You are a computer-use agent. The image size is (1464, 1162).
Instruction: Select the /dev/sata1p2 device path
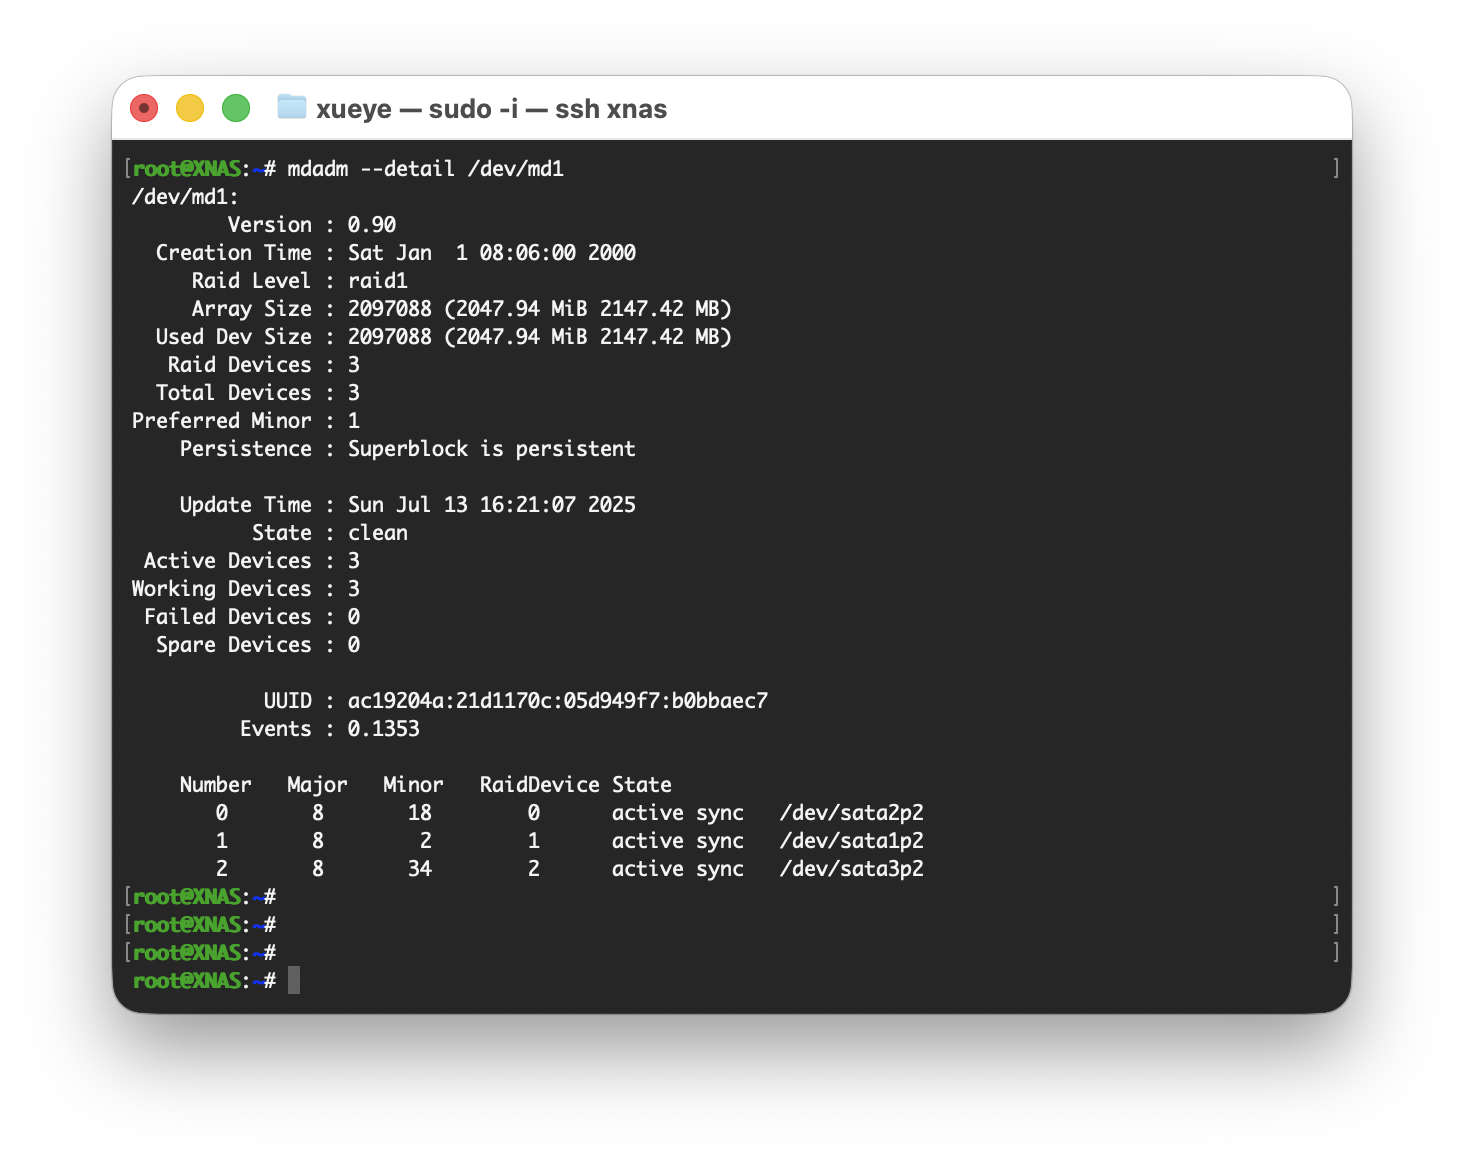pos(851,841)
